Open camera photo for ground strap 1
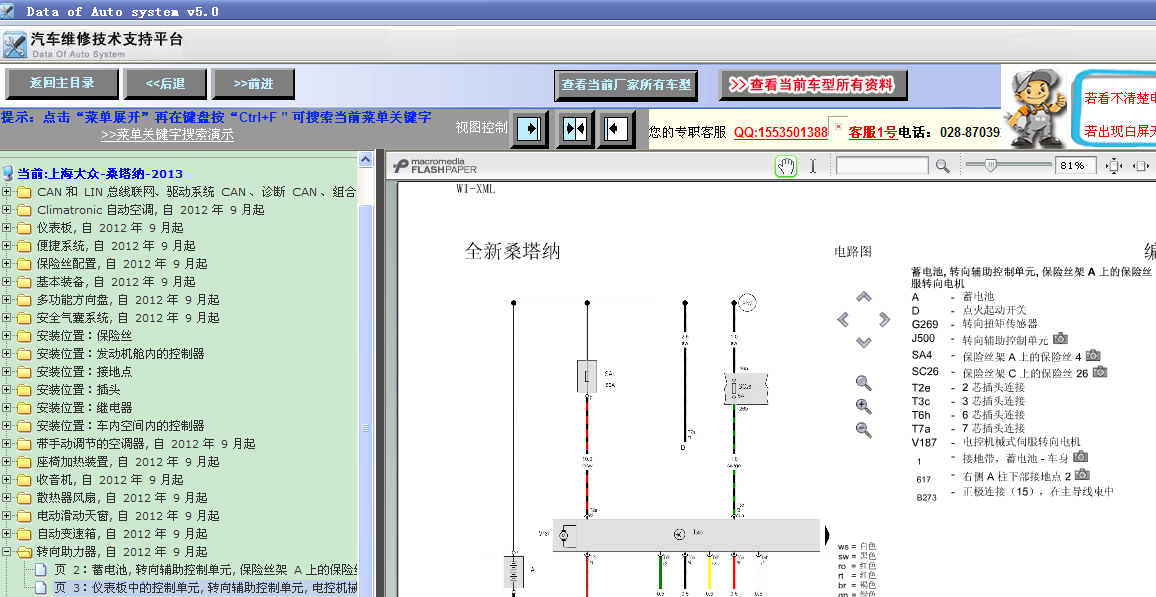 pyautogui.click(x=1080, y=457)
